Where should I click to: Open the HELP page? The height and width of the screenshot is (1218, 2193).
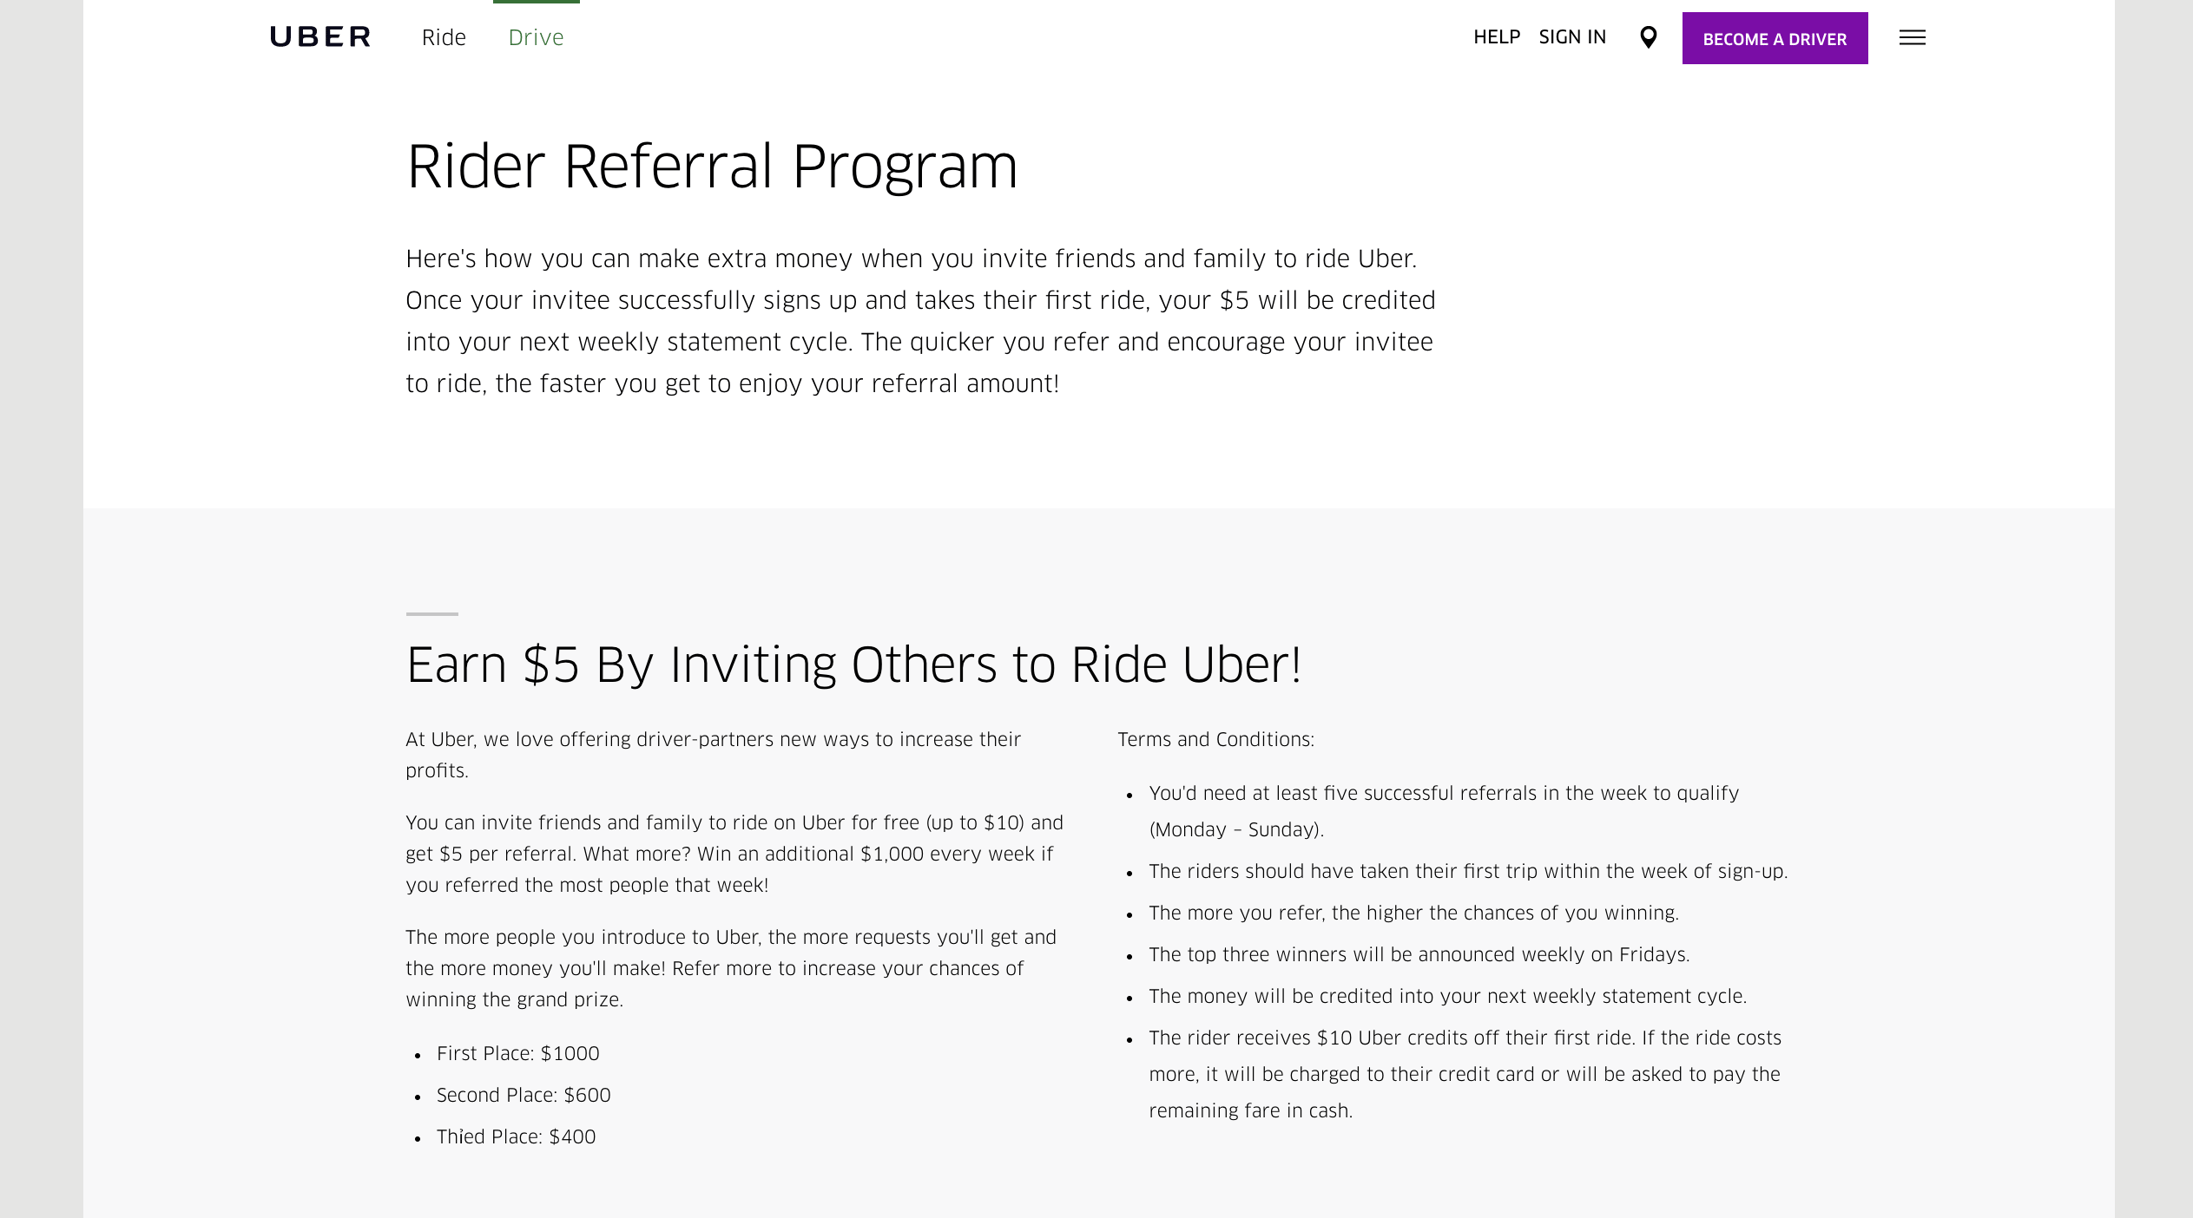pos(1495,37)
